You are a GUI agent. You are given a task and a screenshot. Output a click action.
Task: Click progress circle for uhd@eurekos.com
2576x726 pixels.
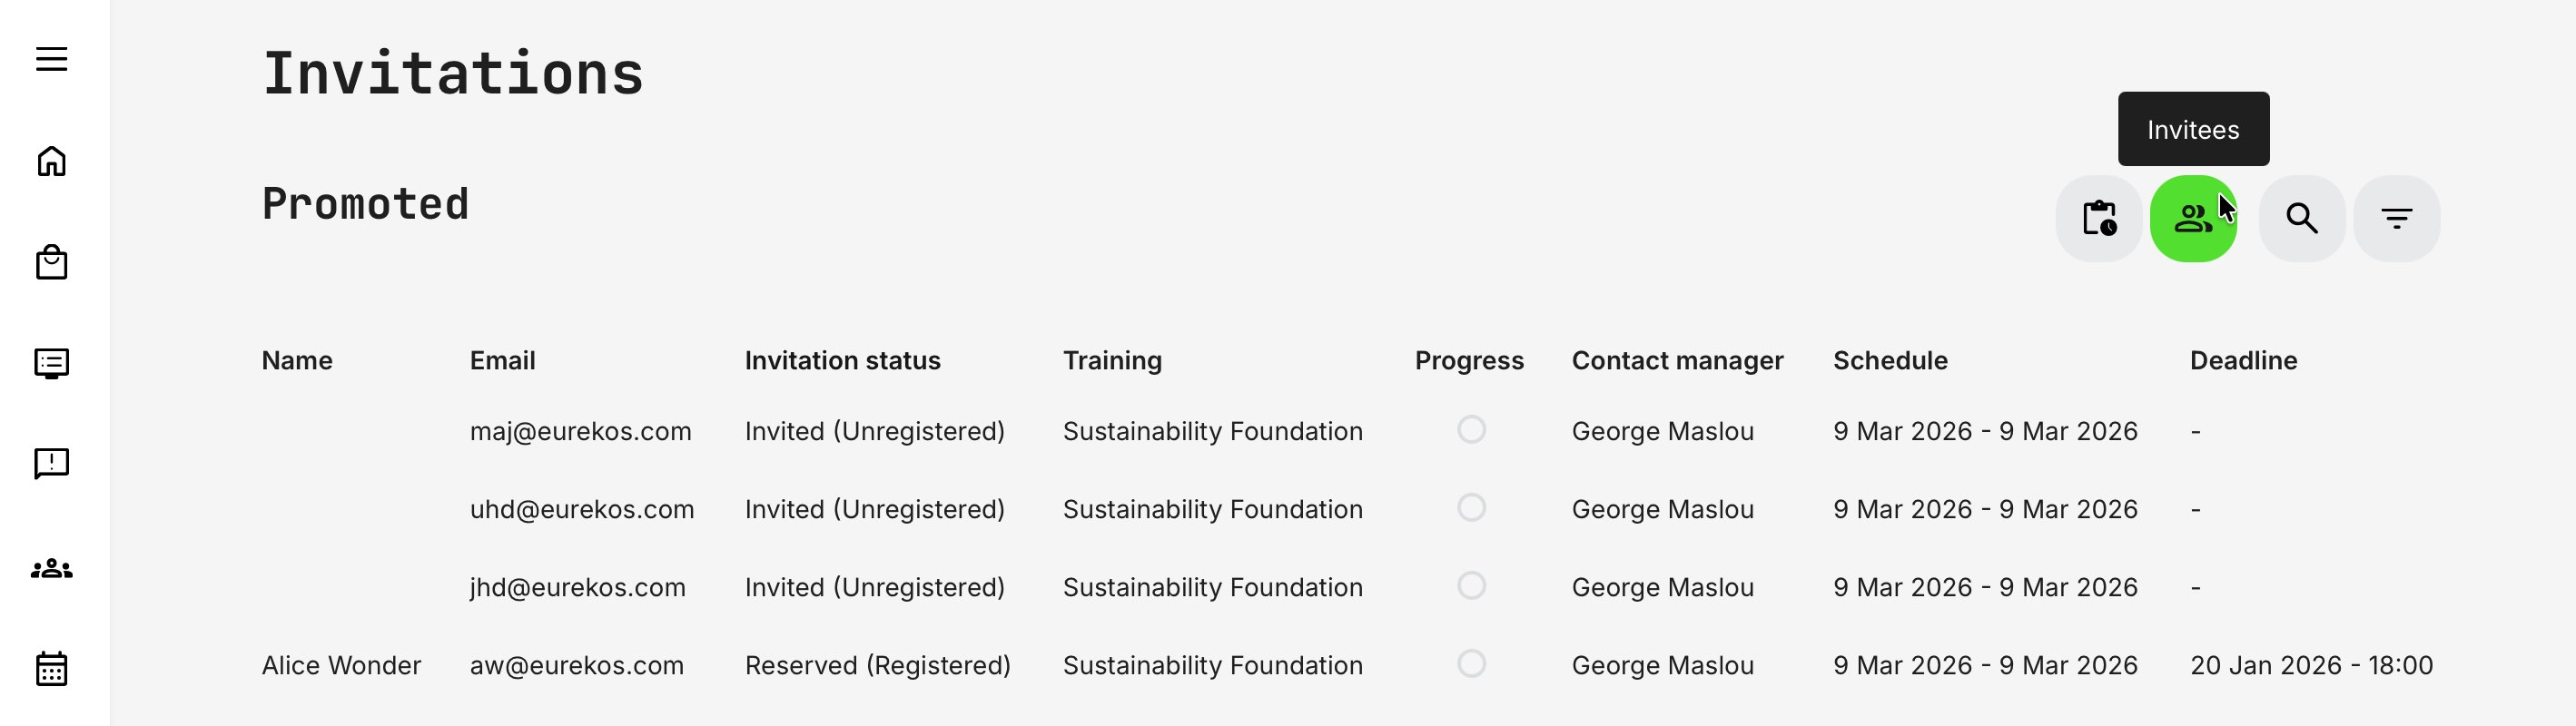1471,508
